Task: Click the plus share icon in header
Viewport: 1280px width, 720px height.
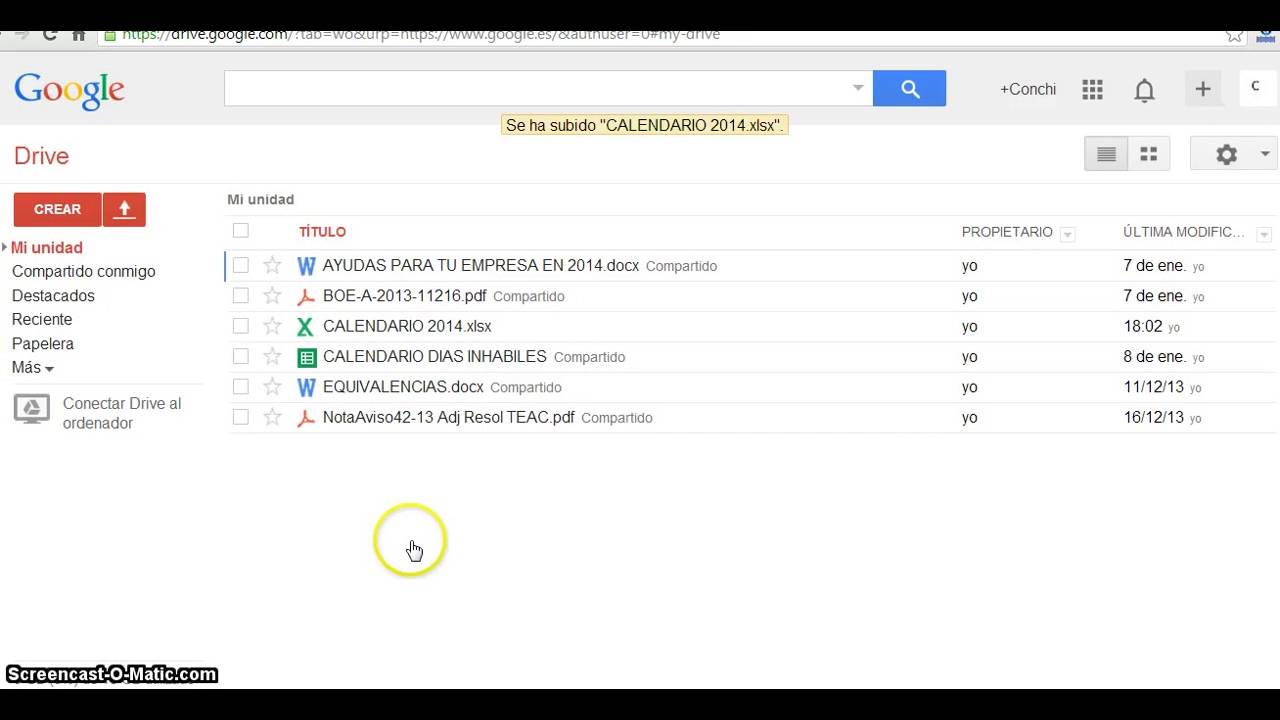Action: (x=1203, y=89)
